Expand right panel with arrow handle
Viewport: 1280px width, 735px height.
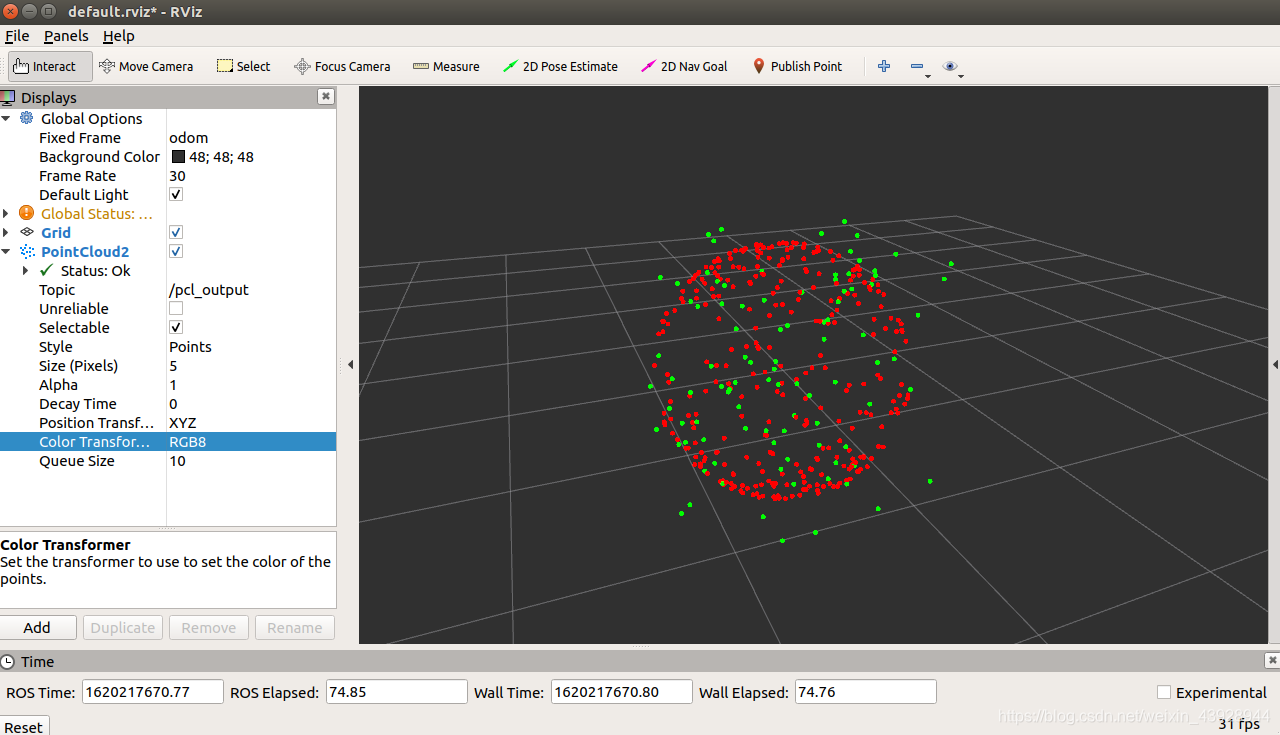coord(1275,365)
